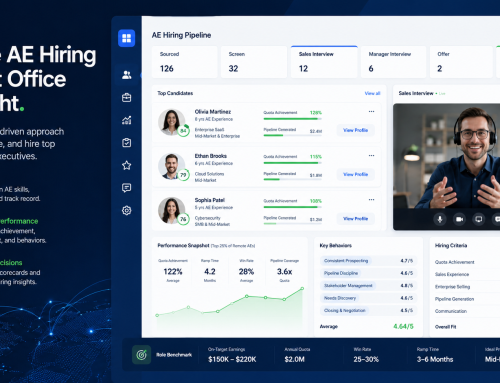Click View all in Top Candidates
The image size is (500, 383).
pyautogui.click(x=372, y=93)
